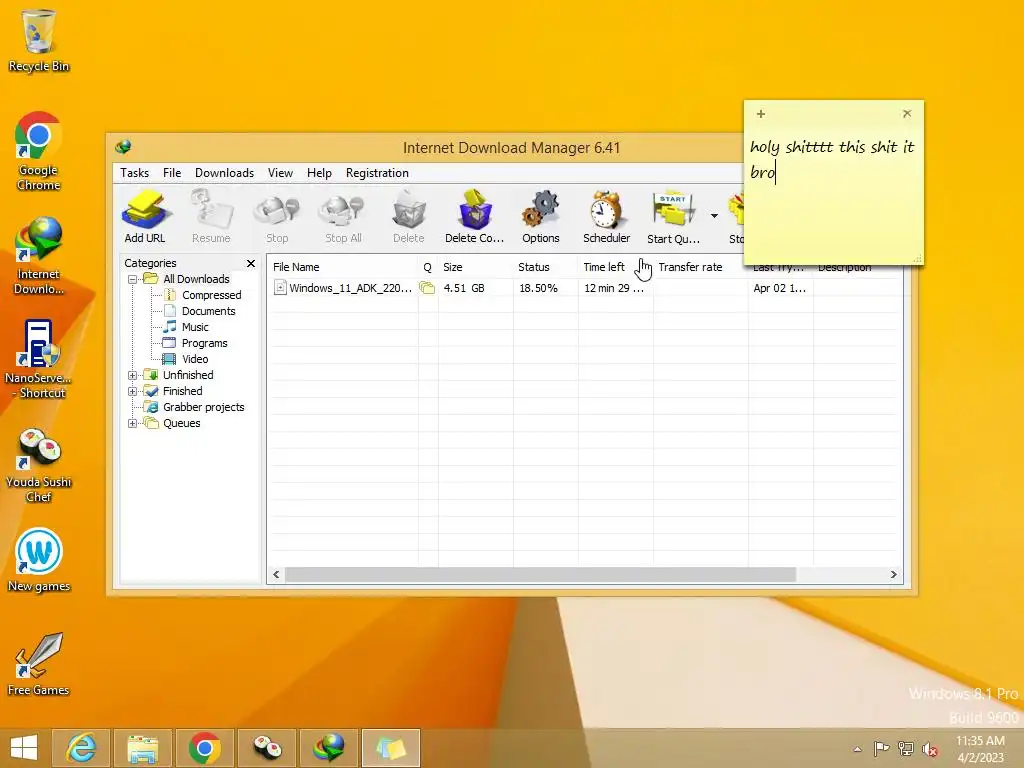
Task: Sort by File Name column header
Action: tap(343, 267)
